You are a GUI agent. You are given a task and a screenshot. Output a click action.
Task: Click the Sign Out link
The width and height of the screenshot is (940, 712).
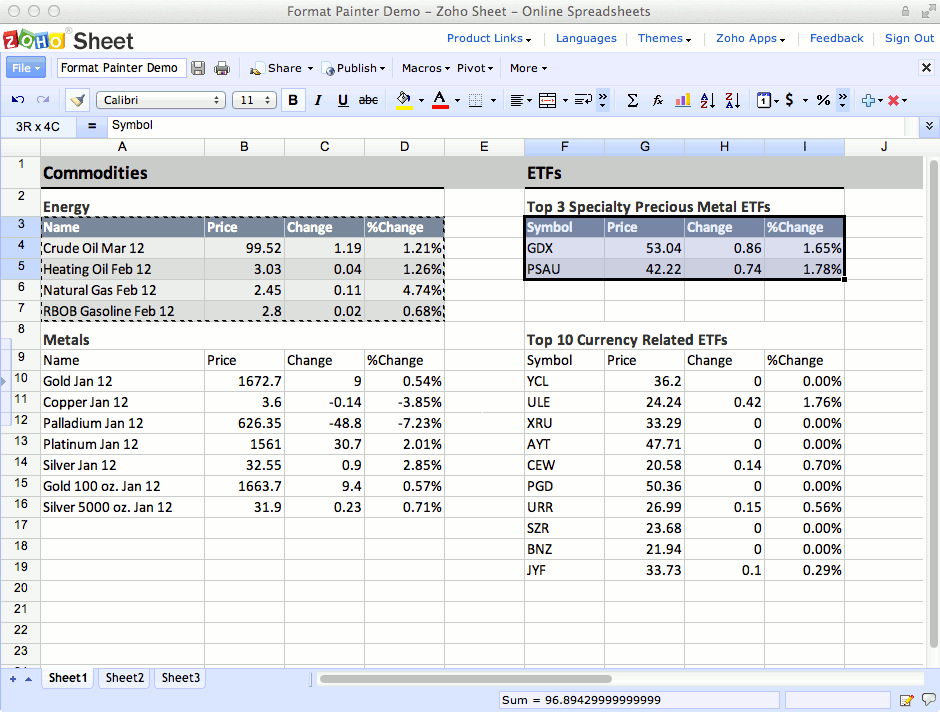pos(909,38)
